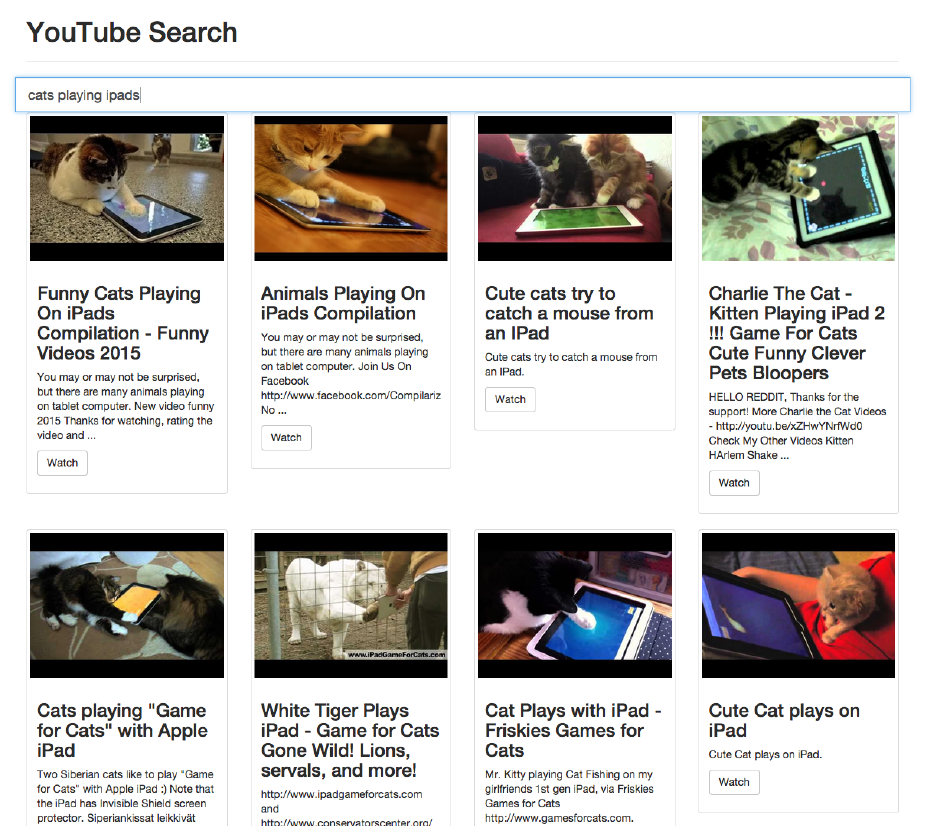
Task: Watch the Animals Playing On iPads Compilation video
Action: click(x=286, y=438)
